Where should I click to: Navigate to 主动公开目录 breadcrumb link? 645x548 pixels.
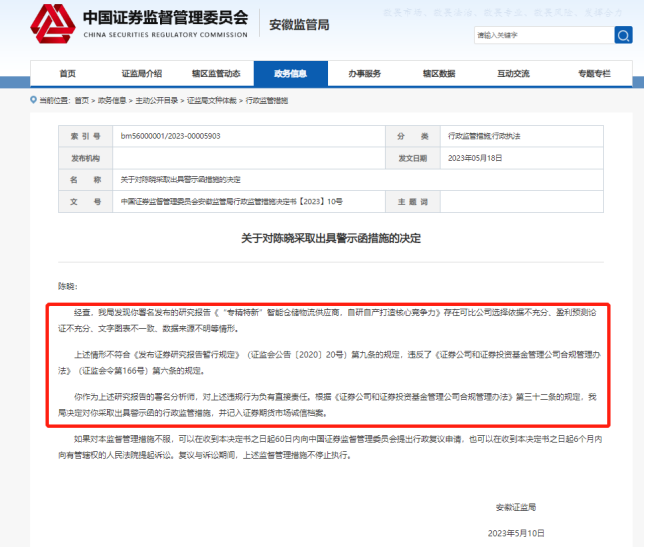[153, 101]
